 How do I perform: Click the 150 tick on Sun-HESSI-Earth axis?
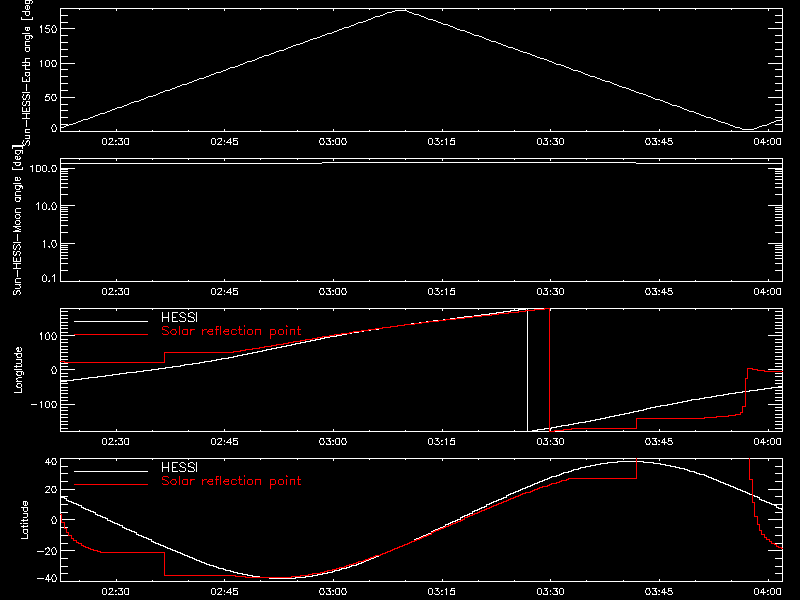point(48,29)
